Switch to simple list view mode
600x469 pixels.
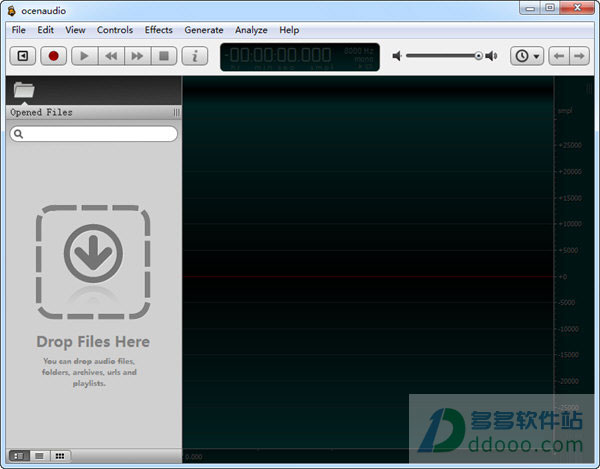point(39,456)
